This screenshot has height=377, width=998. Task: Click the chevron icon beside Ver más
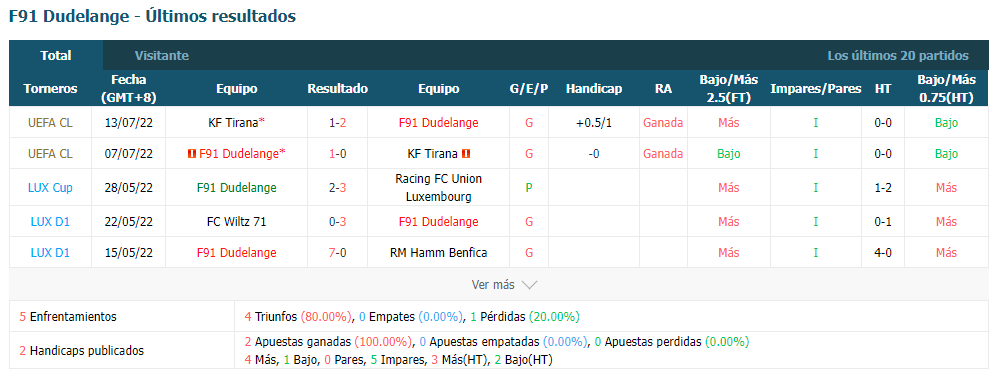click(530, 285)
